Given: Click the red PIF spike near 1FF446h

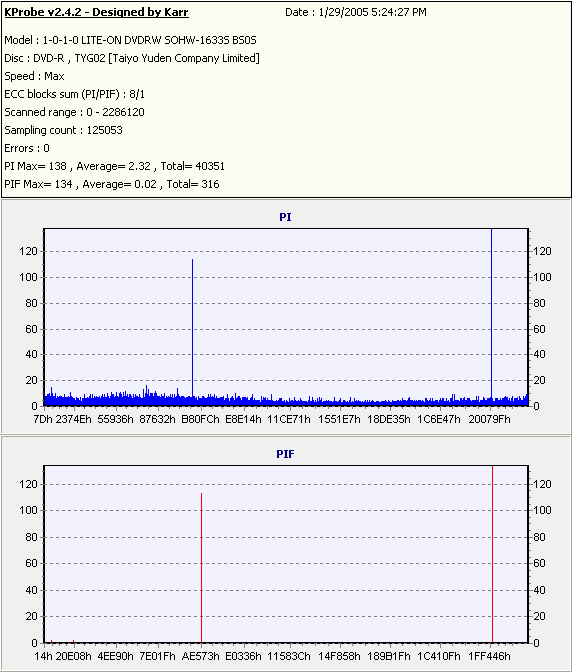Looking at the screenshot, I should pyautogui.click(x=492, y=554).
